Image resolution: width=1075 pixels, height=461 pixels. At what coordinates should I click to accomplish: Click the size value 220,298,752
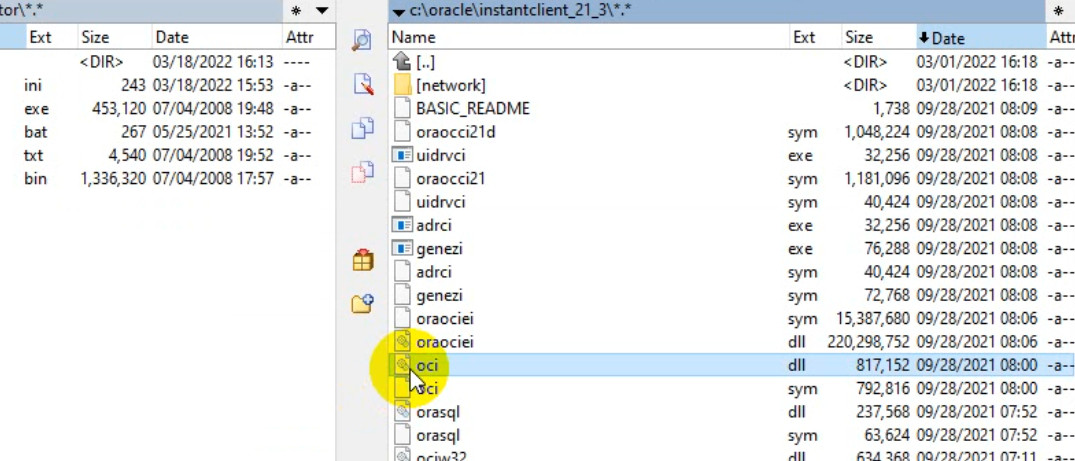click(x=869, y=342)
